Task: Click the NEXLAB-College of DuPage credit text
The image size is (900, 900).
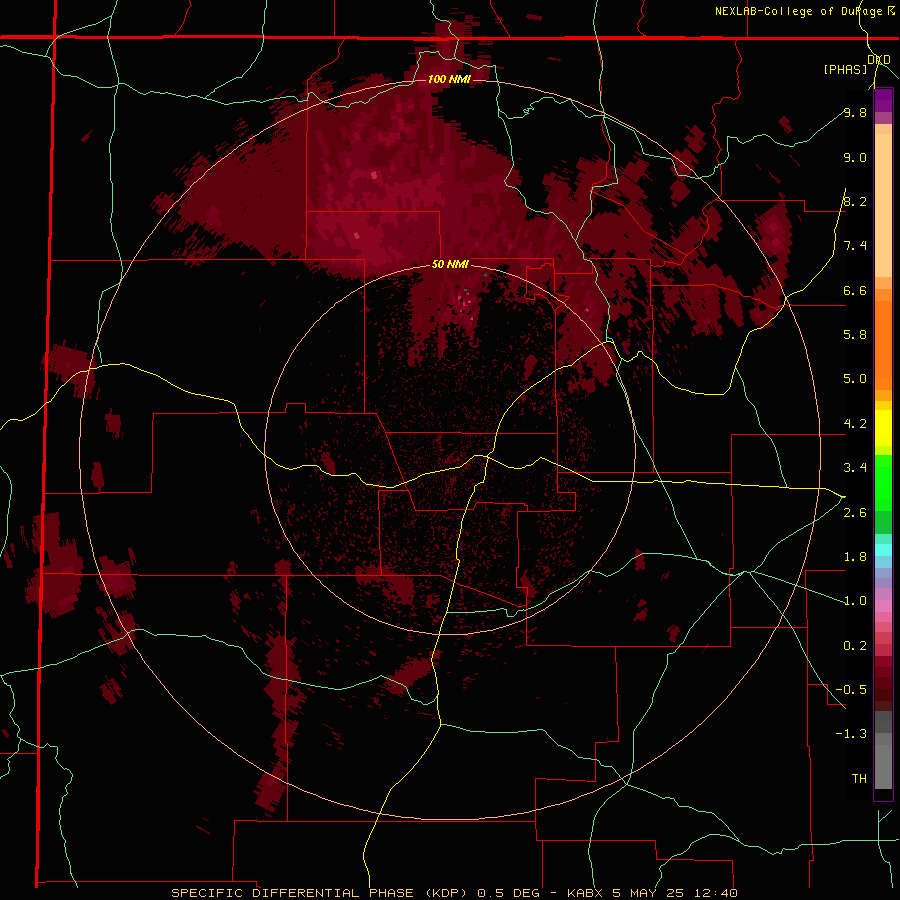Action: pyautogui.click(x=798, y=11)
